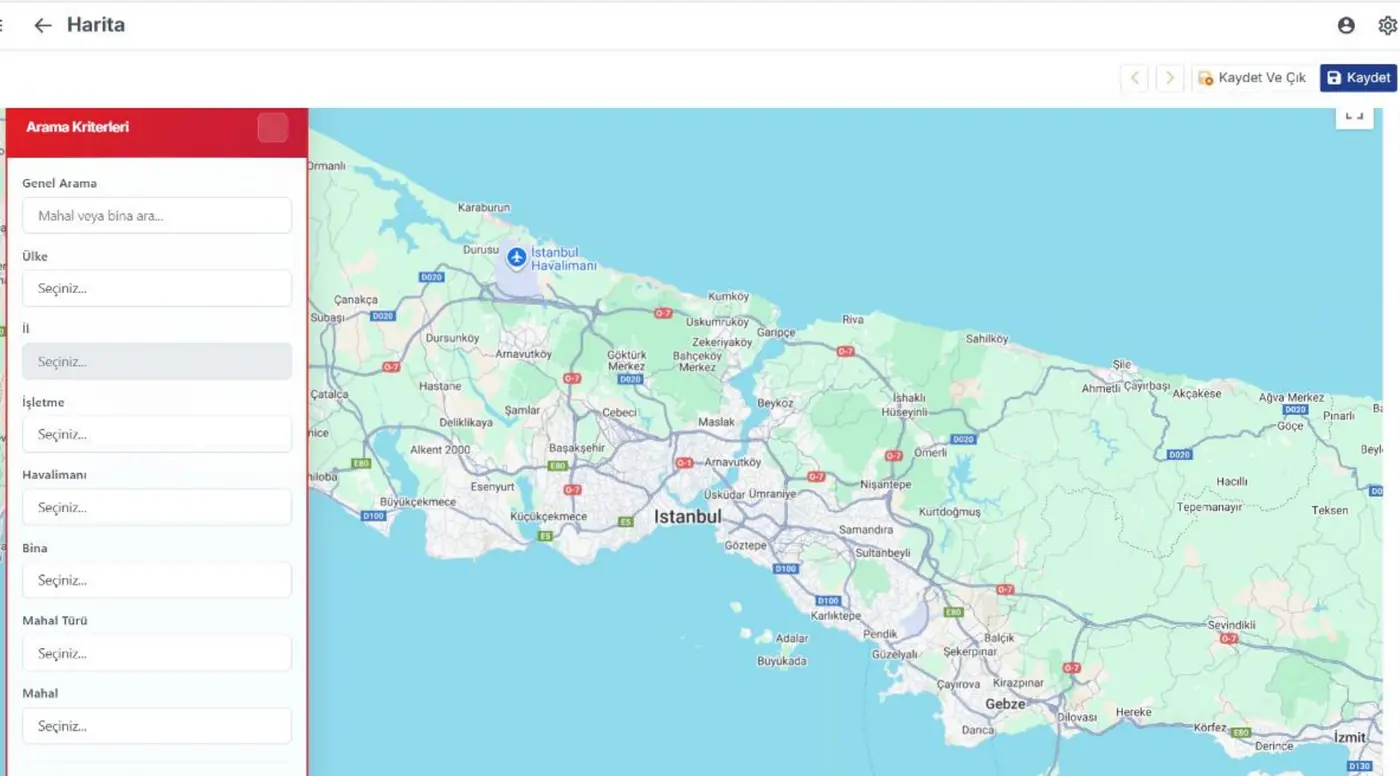The height and width of the screenshot is (776, 1400).
Task: Open the user account profile icon
Action: coord(1346,25)
